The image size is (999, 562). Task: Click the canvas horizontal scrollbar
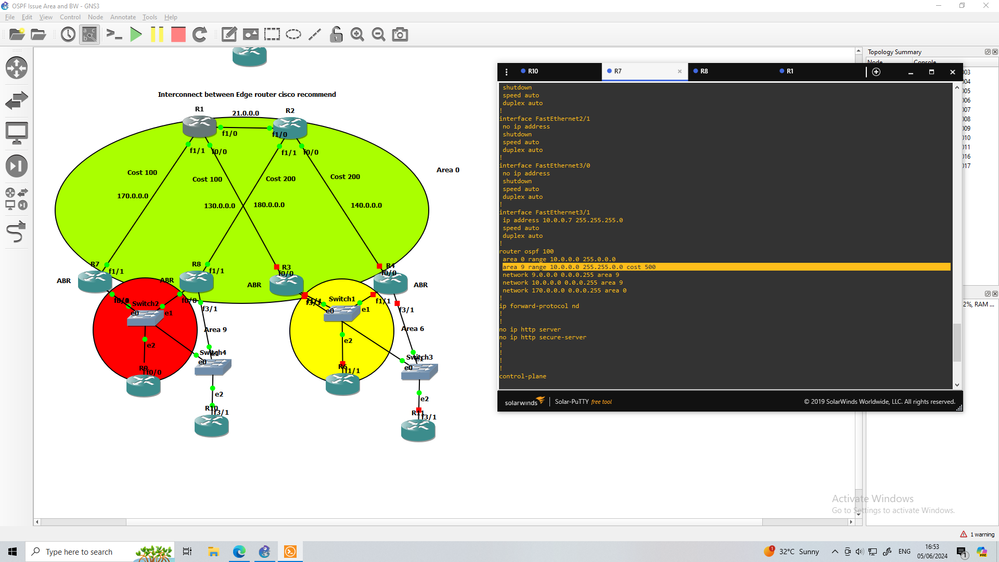tap(443, 522)
